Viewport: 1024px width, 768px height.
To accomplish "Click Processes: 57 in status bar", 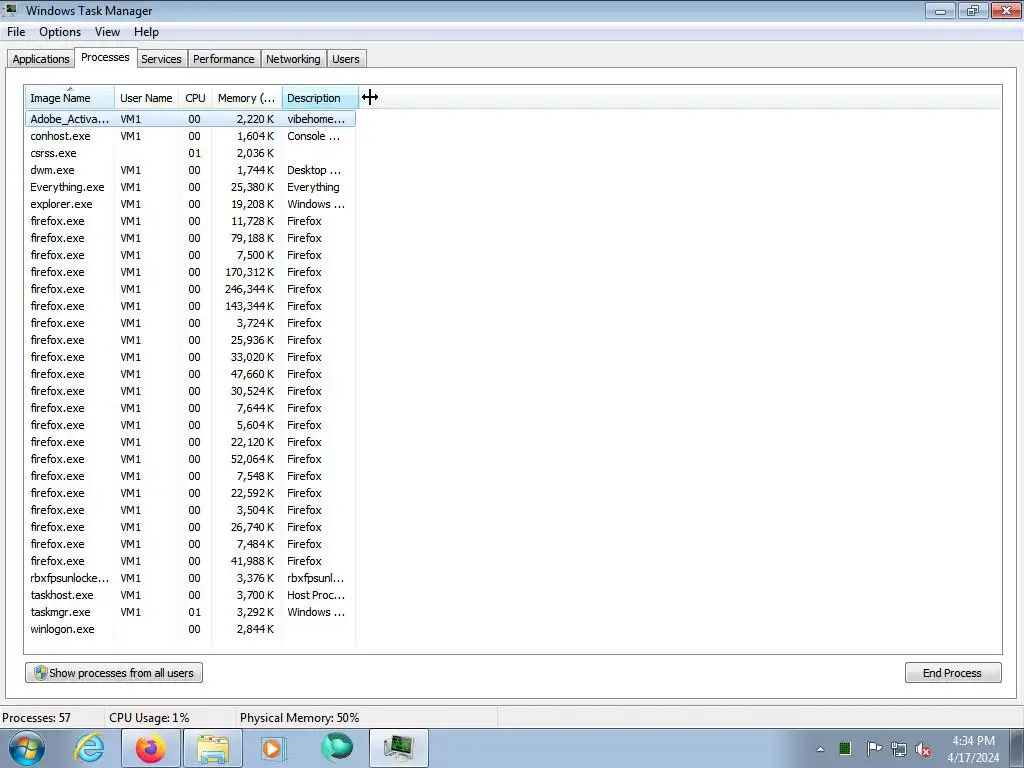I will coord(37,718).
